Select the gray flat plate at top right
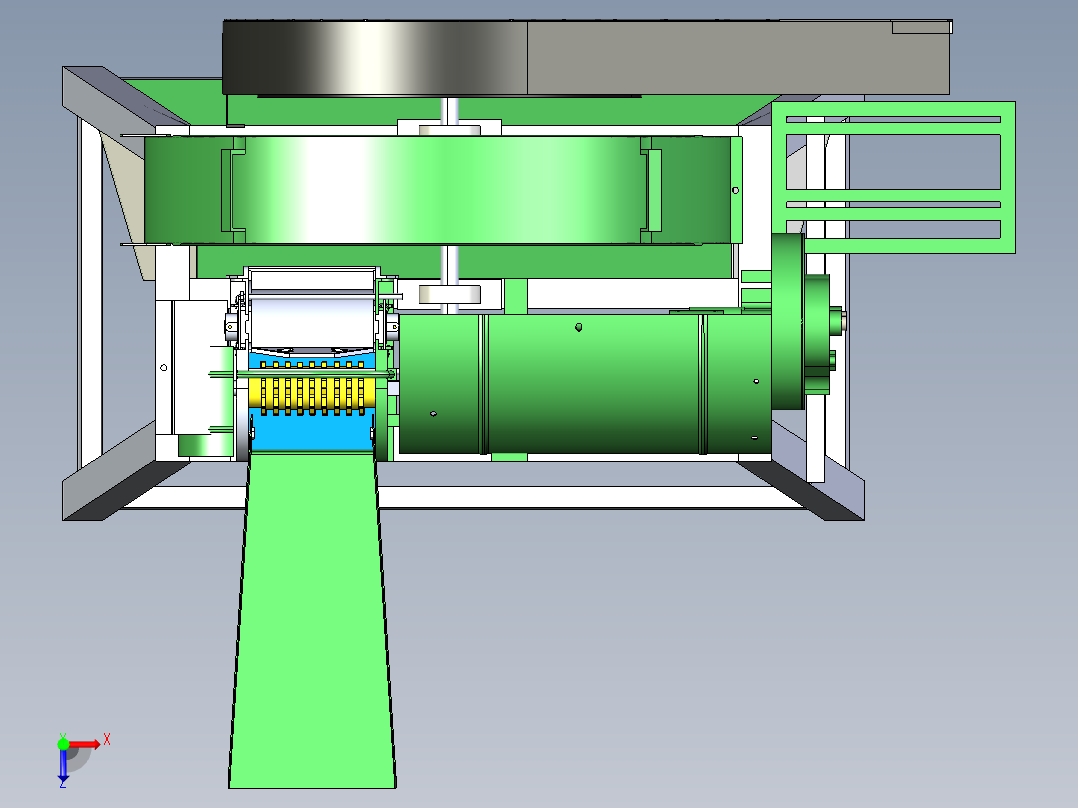 pos(738,58)
